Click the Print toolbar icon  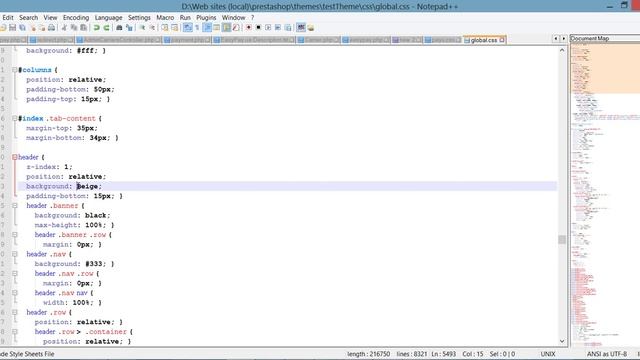(x=51, y=27)
